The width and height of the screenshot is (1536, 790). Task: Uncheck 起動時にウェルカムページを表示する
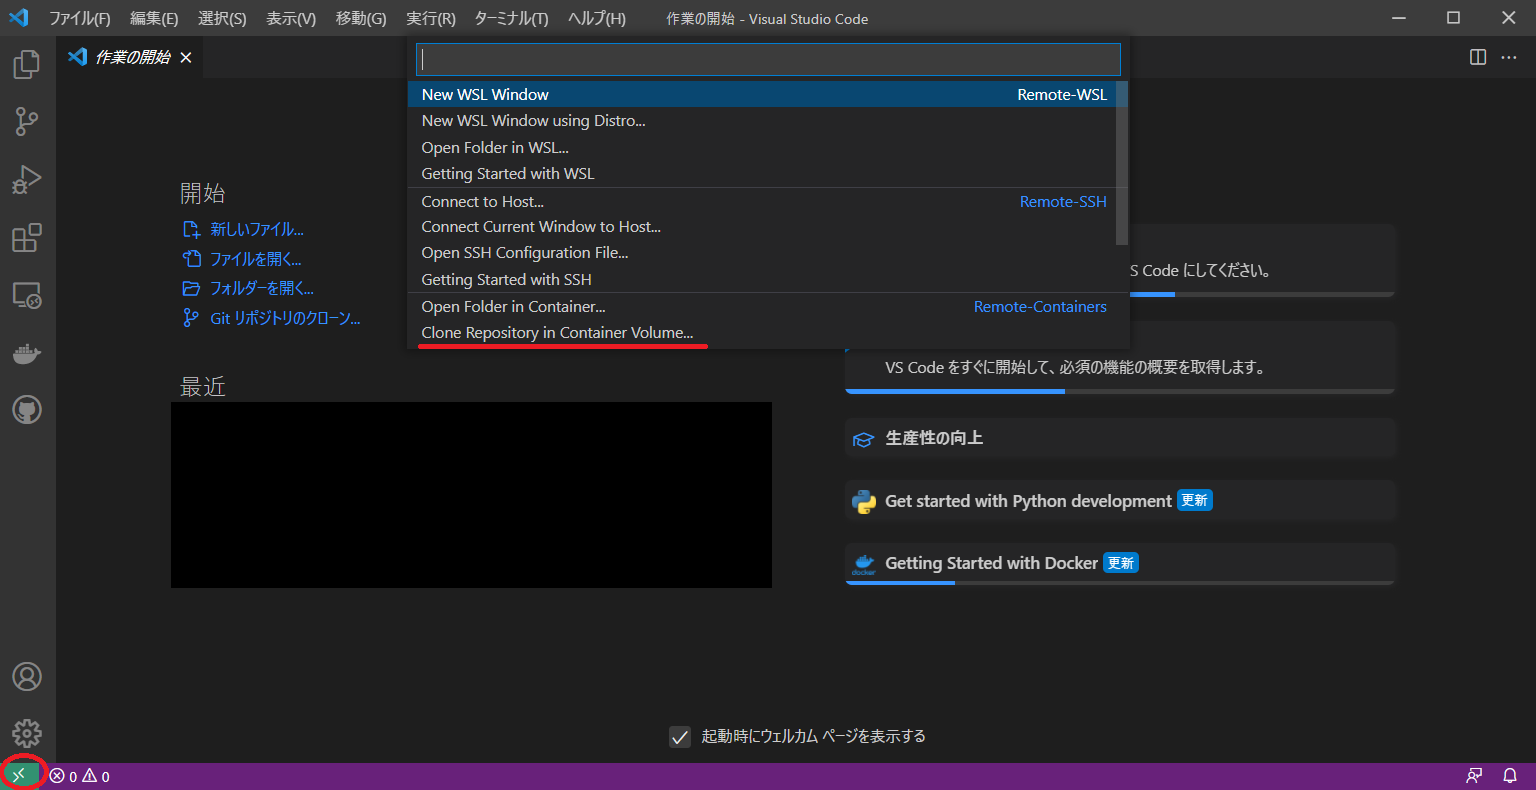click(x=680, y=737)
